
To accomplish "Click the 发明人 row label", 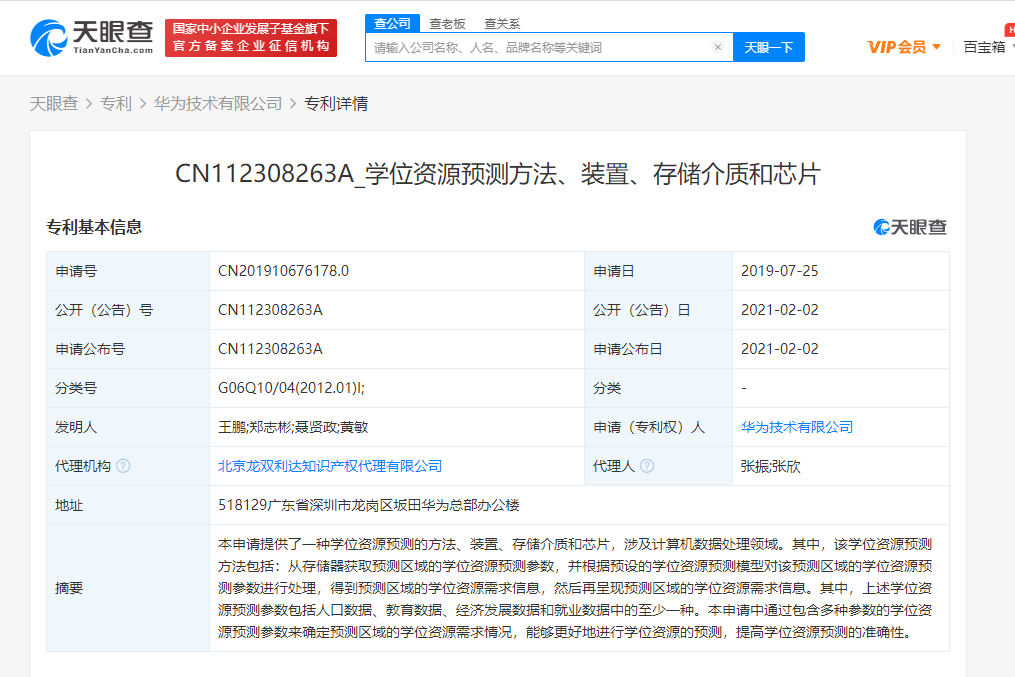I will pos(76,427).
